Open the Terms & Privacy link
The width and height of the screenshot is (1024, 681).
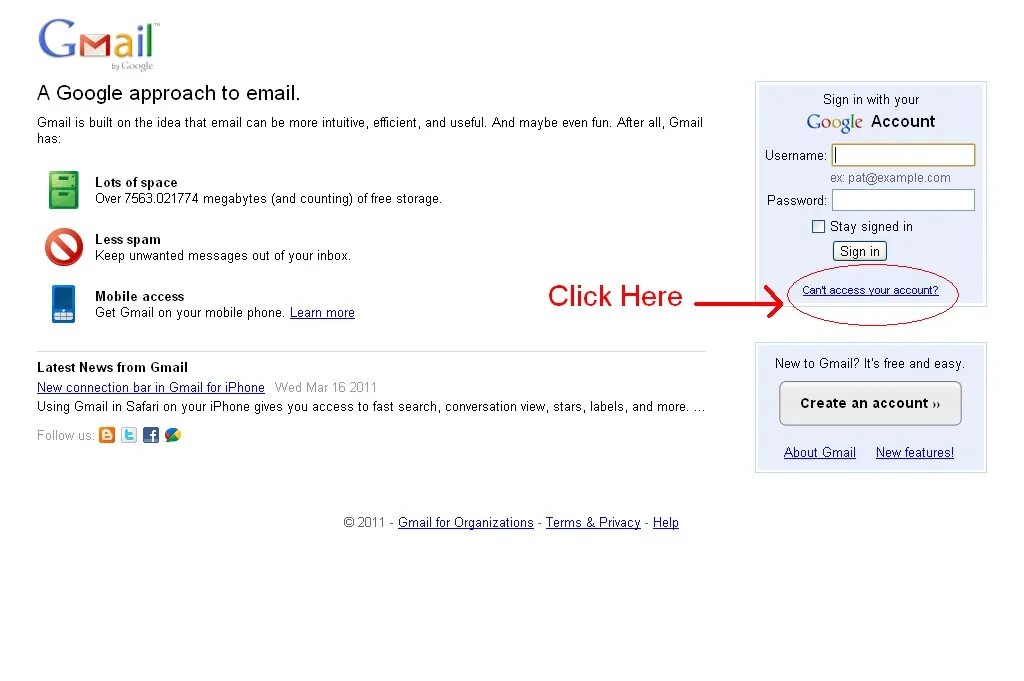(593, 522)
